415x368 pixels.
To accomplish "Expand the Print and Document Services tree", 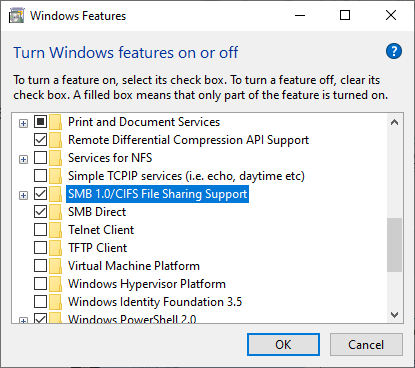I will pyautogui.click(x=23, y=123).
